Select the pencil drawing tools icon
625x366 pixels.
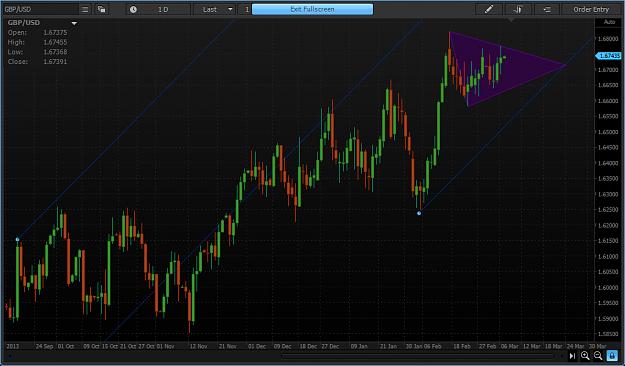[x=489, y=9]
